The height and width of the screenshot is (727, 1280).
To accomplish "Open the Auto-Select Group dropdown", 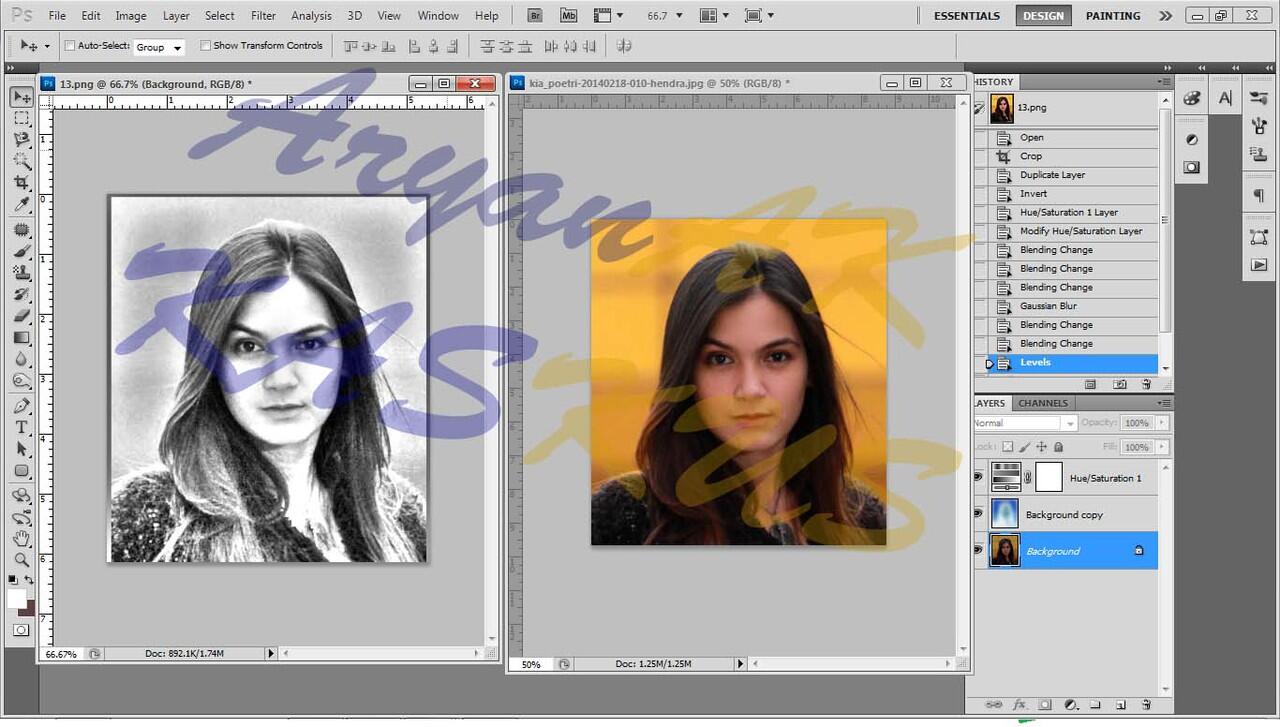I will 159,47.
